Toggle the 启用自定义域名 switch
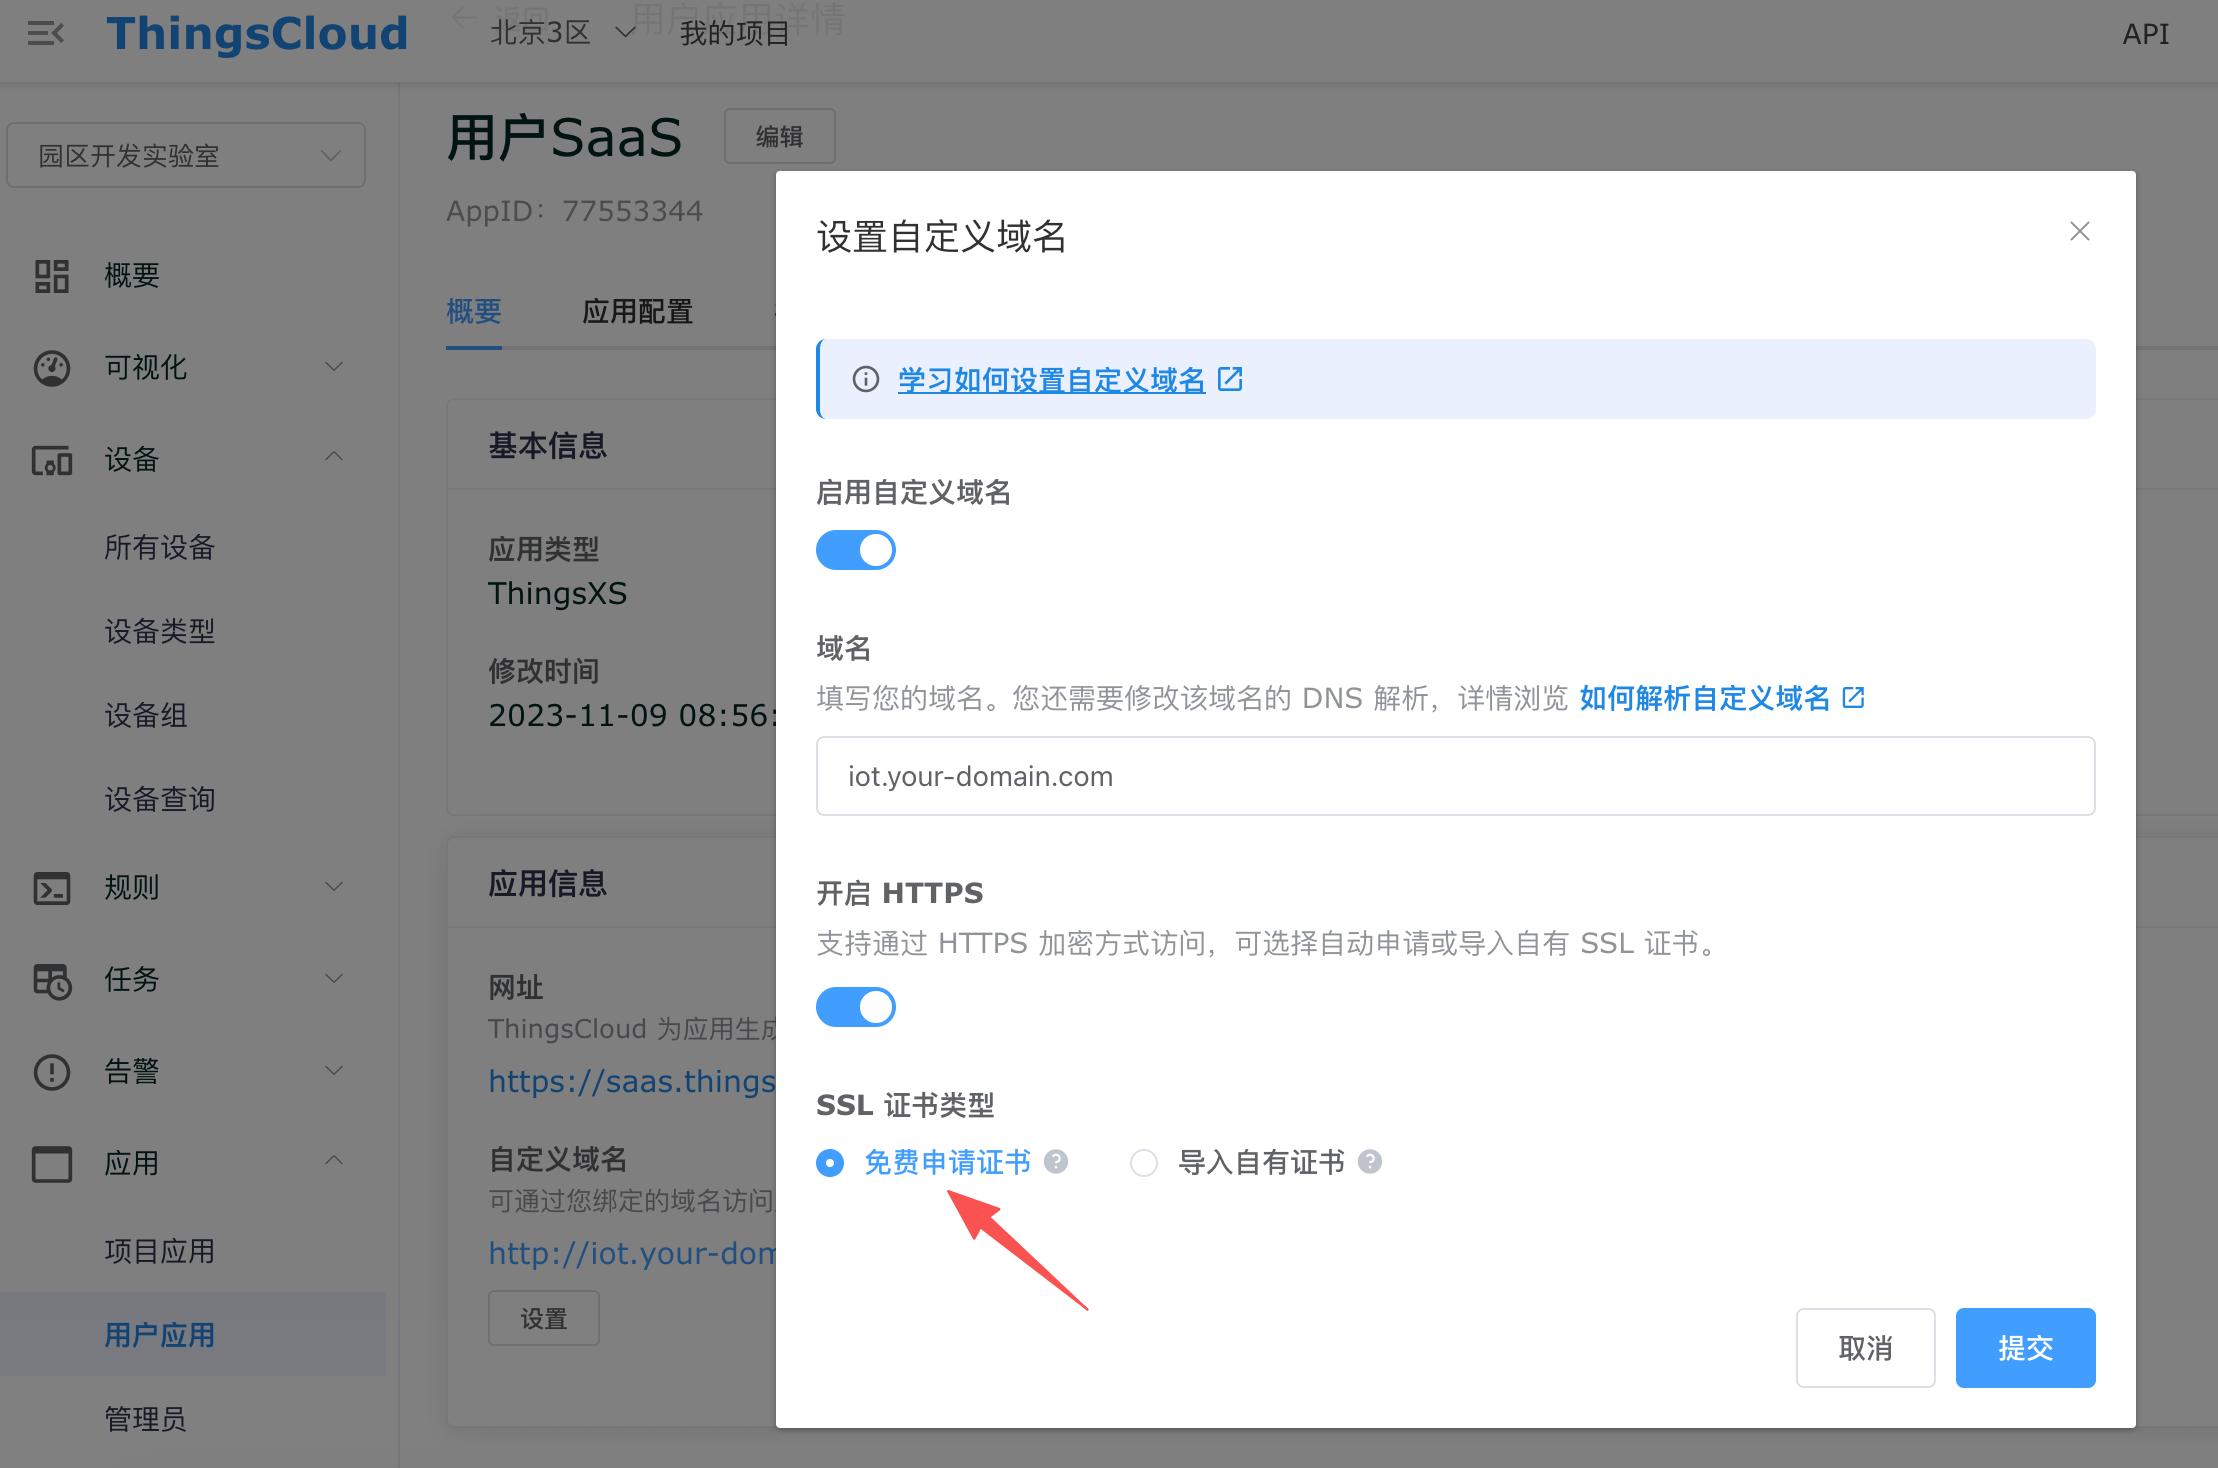 coord(856,550)
